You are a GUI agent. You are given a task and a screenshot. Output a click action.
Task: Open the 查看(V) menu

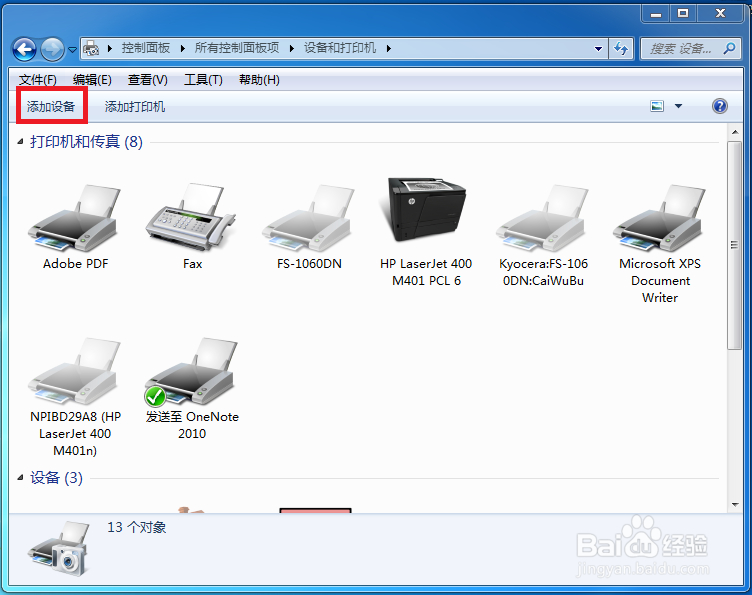click(x=148, y=80)
